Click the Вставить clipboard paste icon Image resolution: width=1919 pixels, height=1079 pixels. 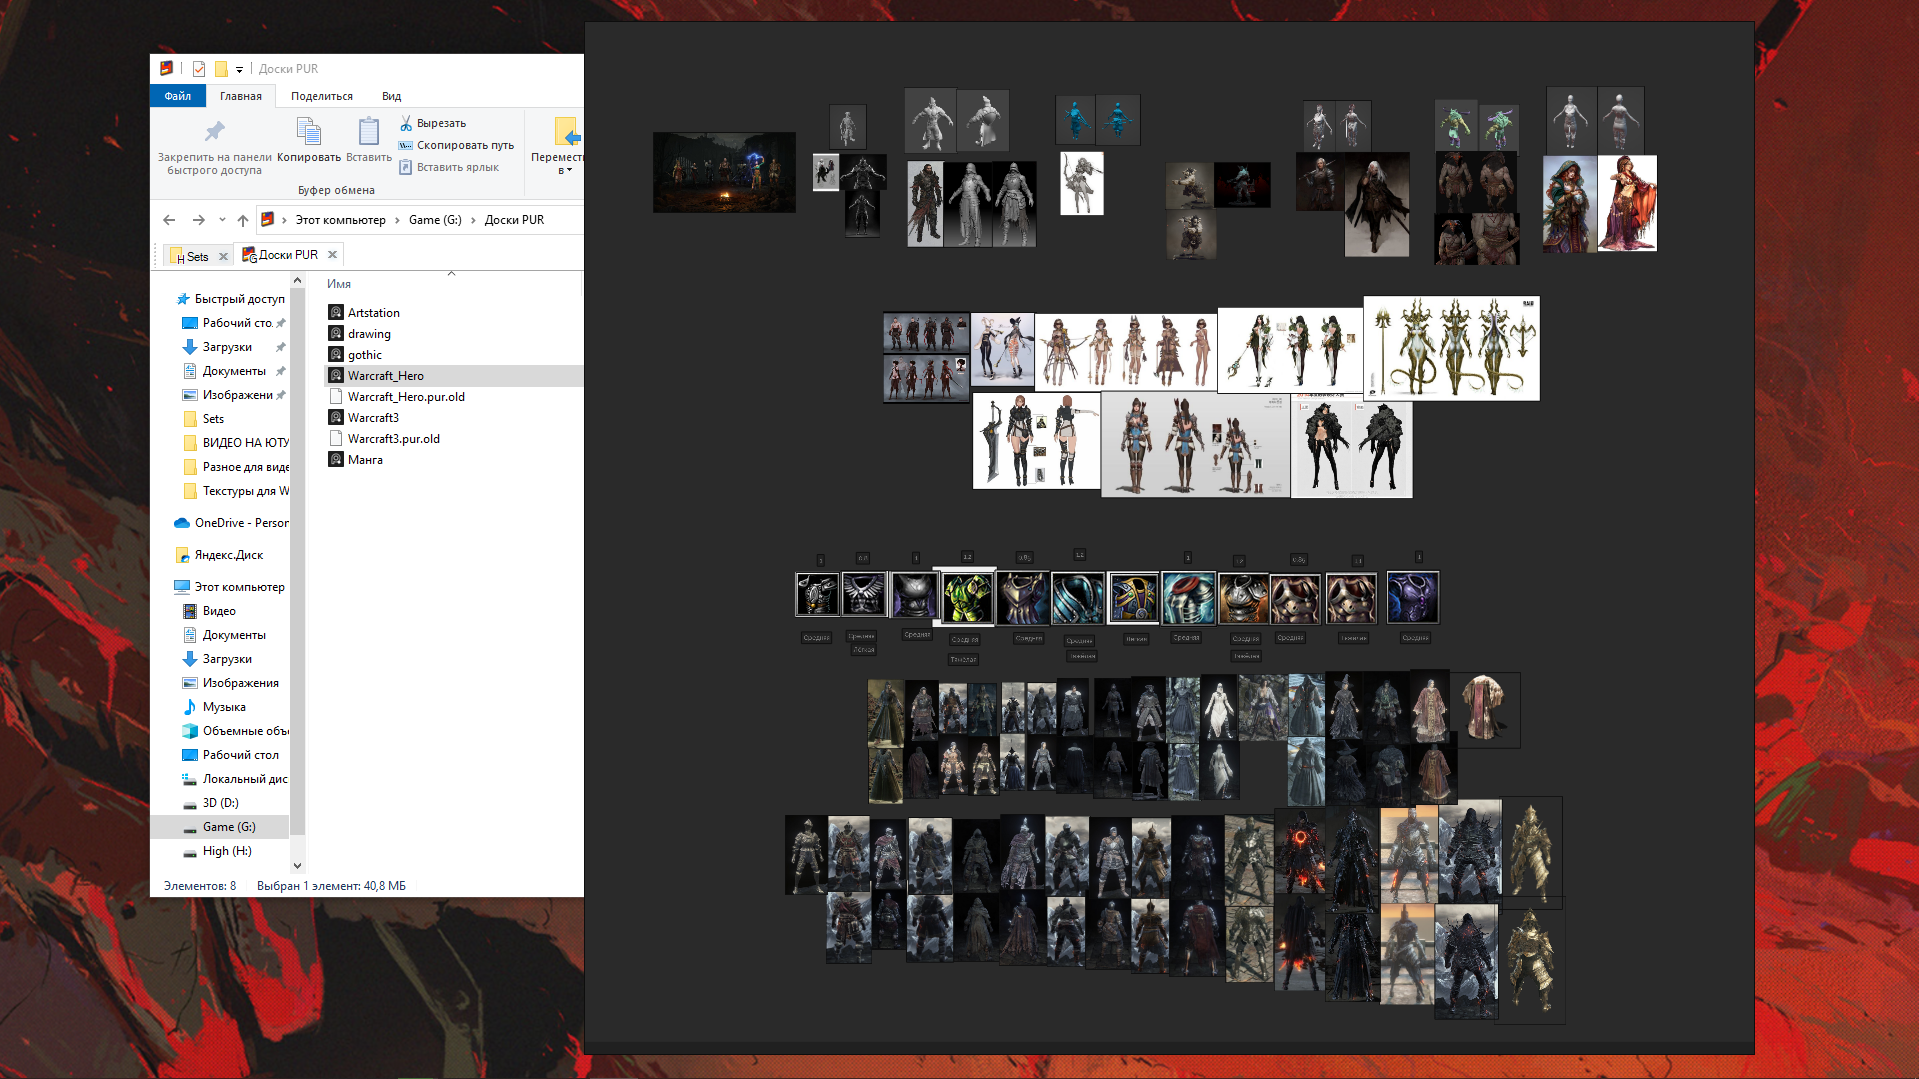369,131
